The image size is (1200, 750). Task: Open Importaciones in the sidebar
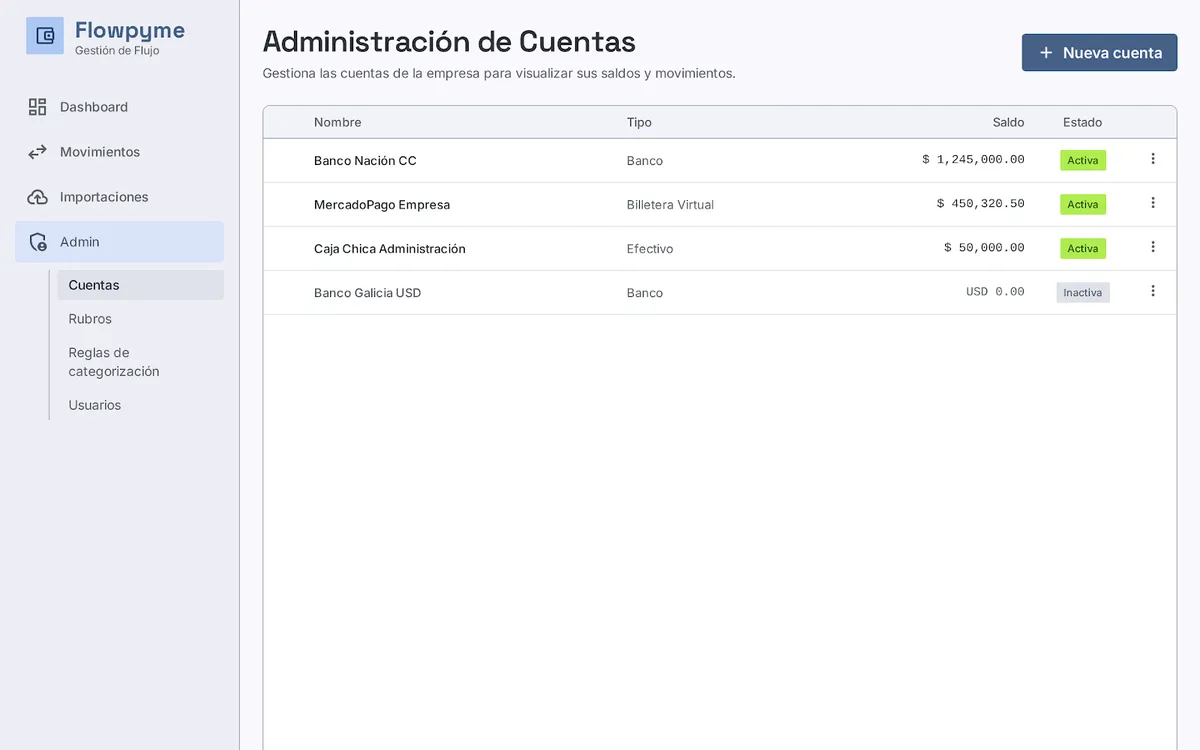119,197
